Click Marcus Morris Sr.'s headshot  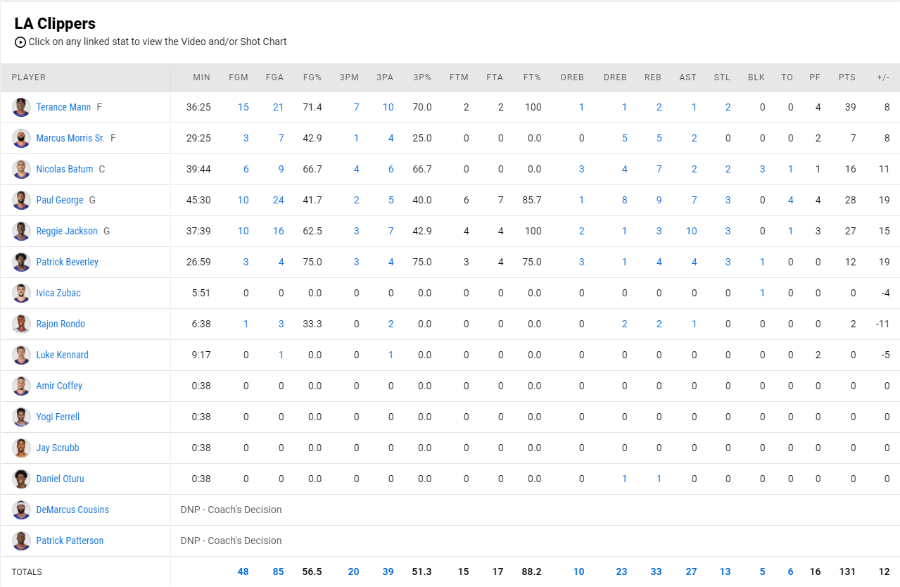(21, 138)
